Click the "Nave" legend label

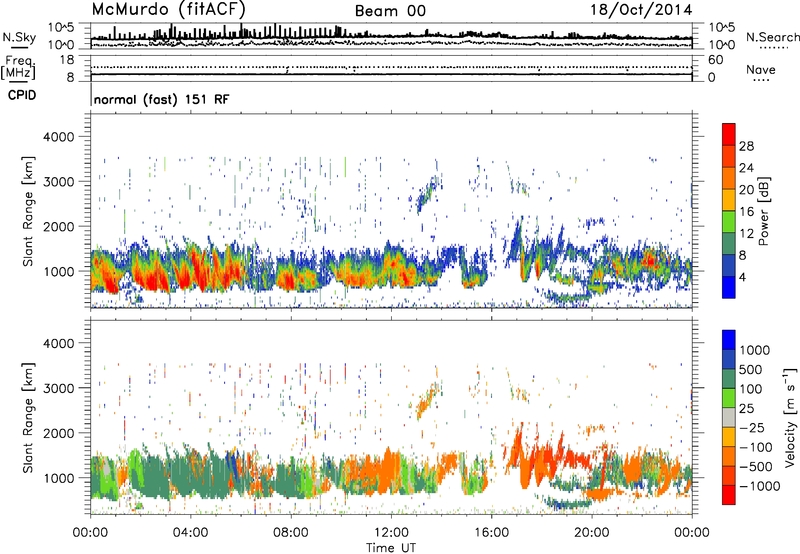click(x=761, y=69)
